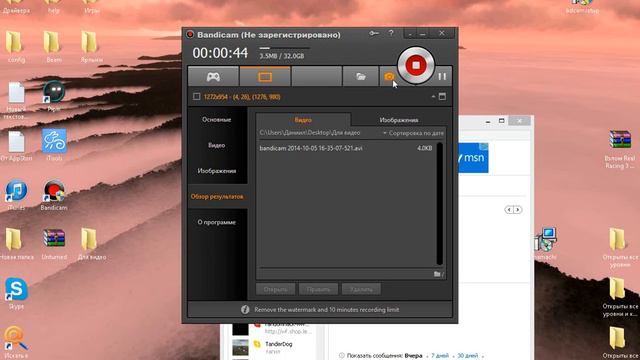Open the Ярлыки desktop folder
640x360 pixels.
coord(91,47)
